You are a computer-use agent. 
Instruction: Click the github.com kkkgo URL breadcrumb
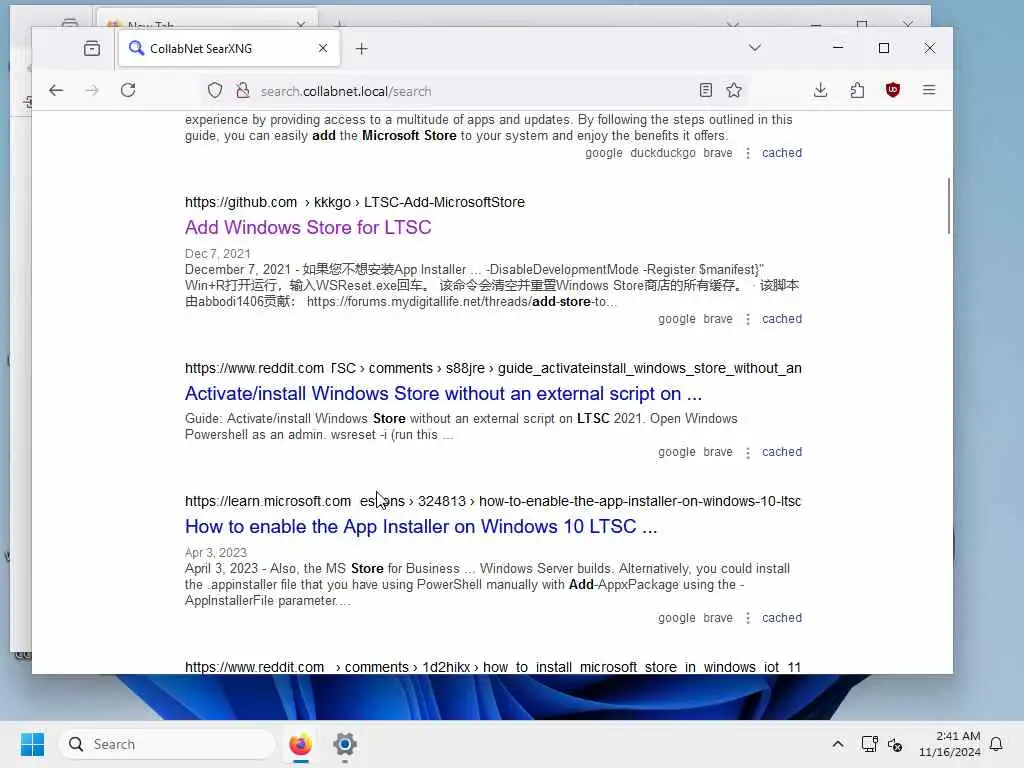(x=355, y=202)
